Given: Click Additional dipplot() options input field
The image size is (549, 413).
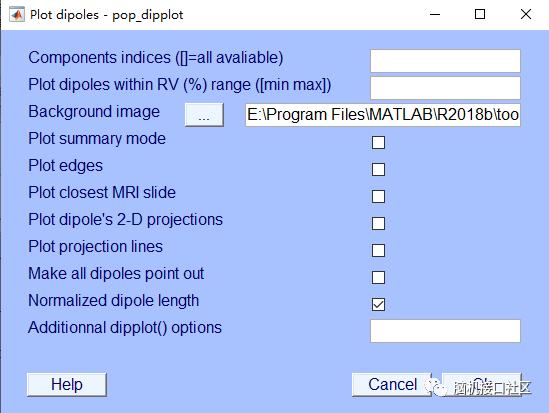Looking at the screenshot, I should (x=445, y=331).
